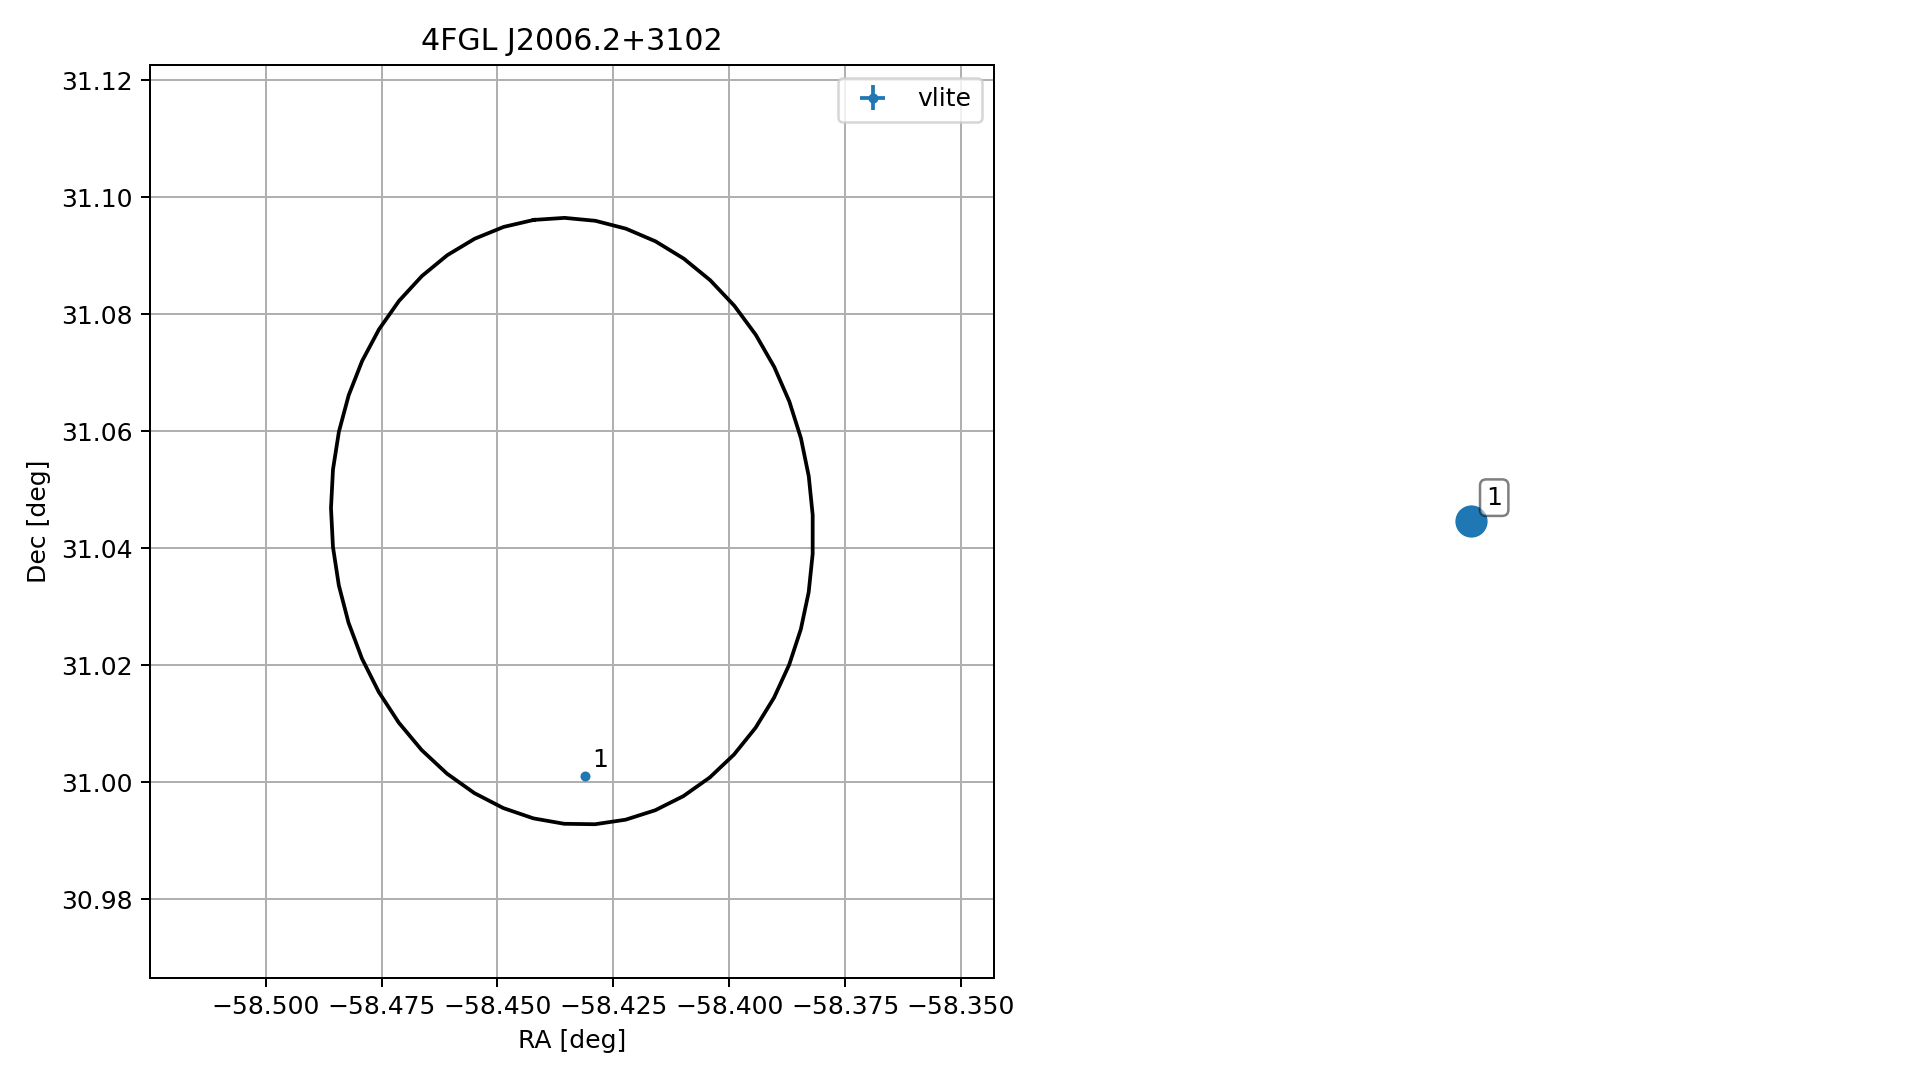Image resolution: width=1919 pixels, height=1080 pixels.
Task: Click the y-axis tick label 31.00
Action: 97,783
